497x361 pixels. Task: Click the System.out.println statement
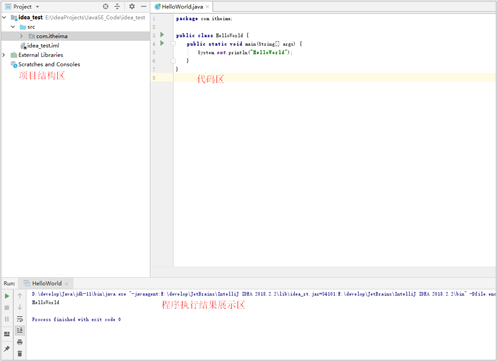coord(245,52)
